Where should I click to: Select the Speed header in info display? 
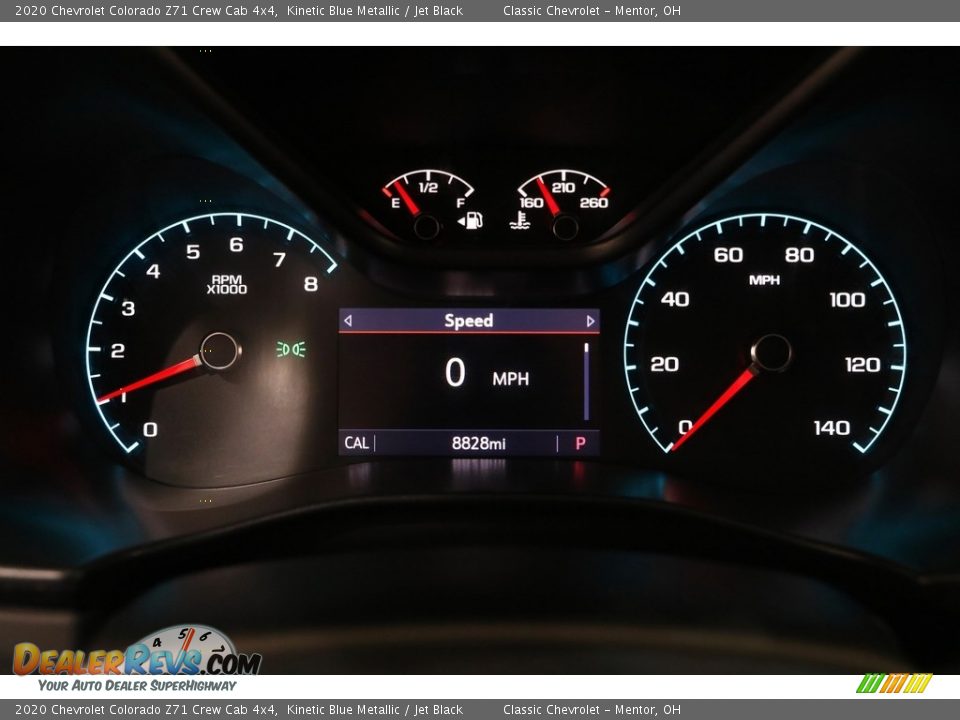point(468,321)
